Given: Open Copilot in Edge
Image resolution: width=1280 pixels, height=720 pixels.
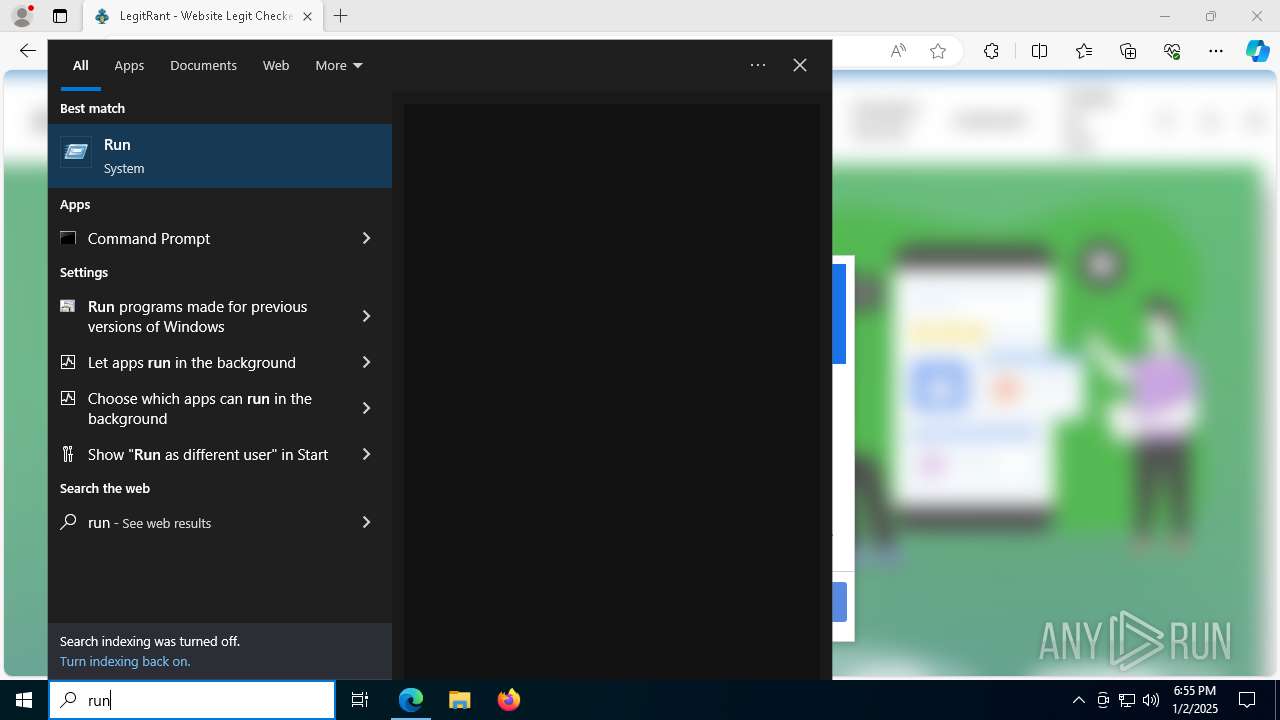Looking at the screenshot, I should tap(1257, 51).
